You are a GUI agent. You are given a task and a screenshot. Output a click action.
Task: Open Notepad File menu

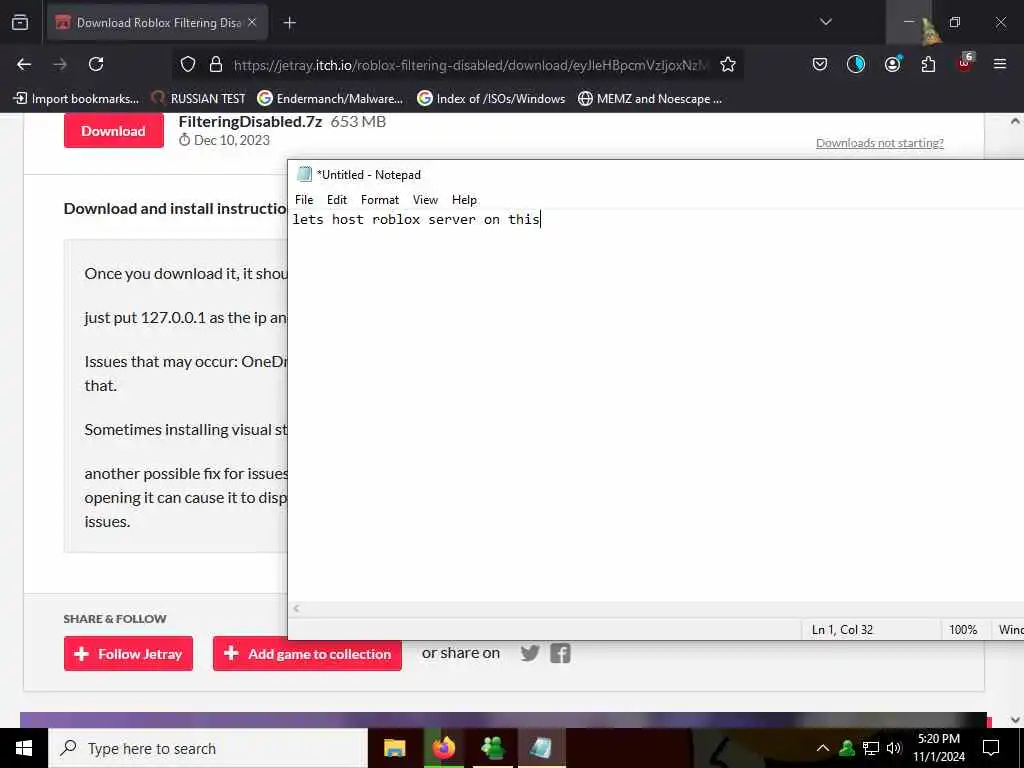tap(304, 200)
